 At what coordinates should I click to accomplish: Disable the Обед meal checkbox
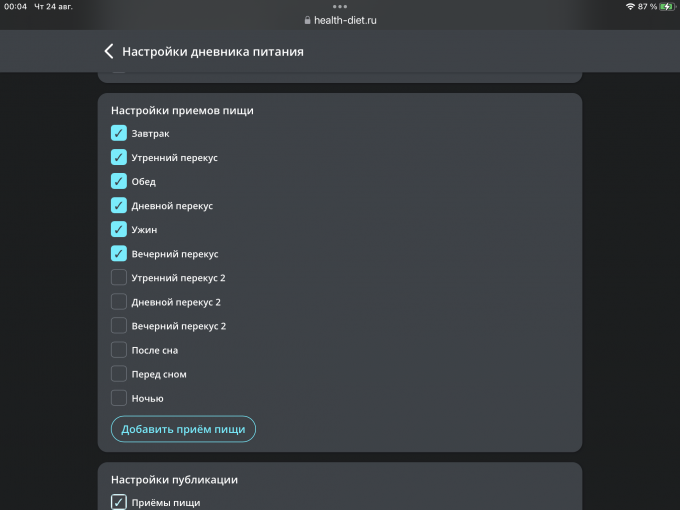pos(119,181)
